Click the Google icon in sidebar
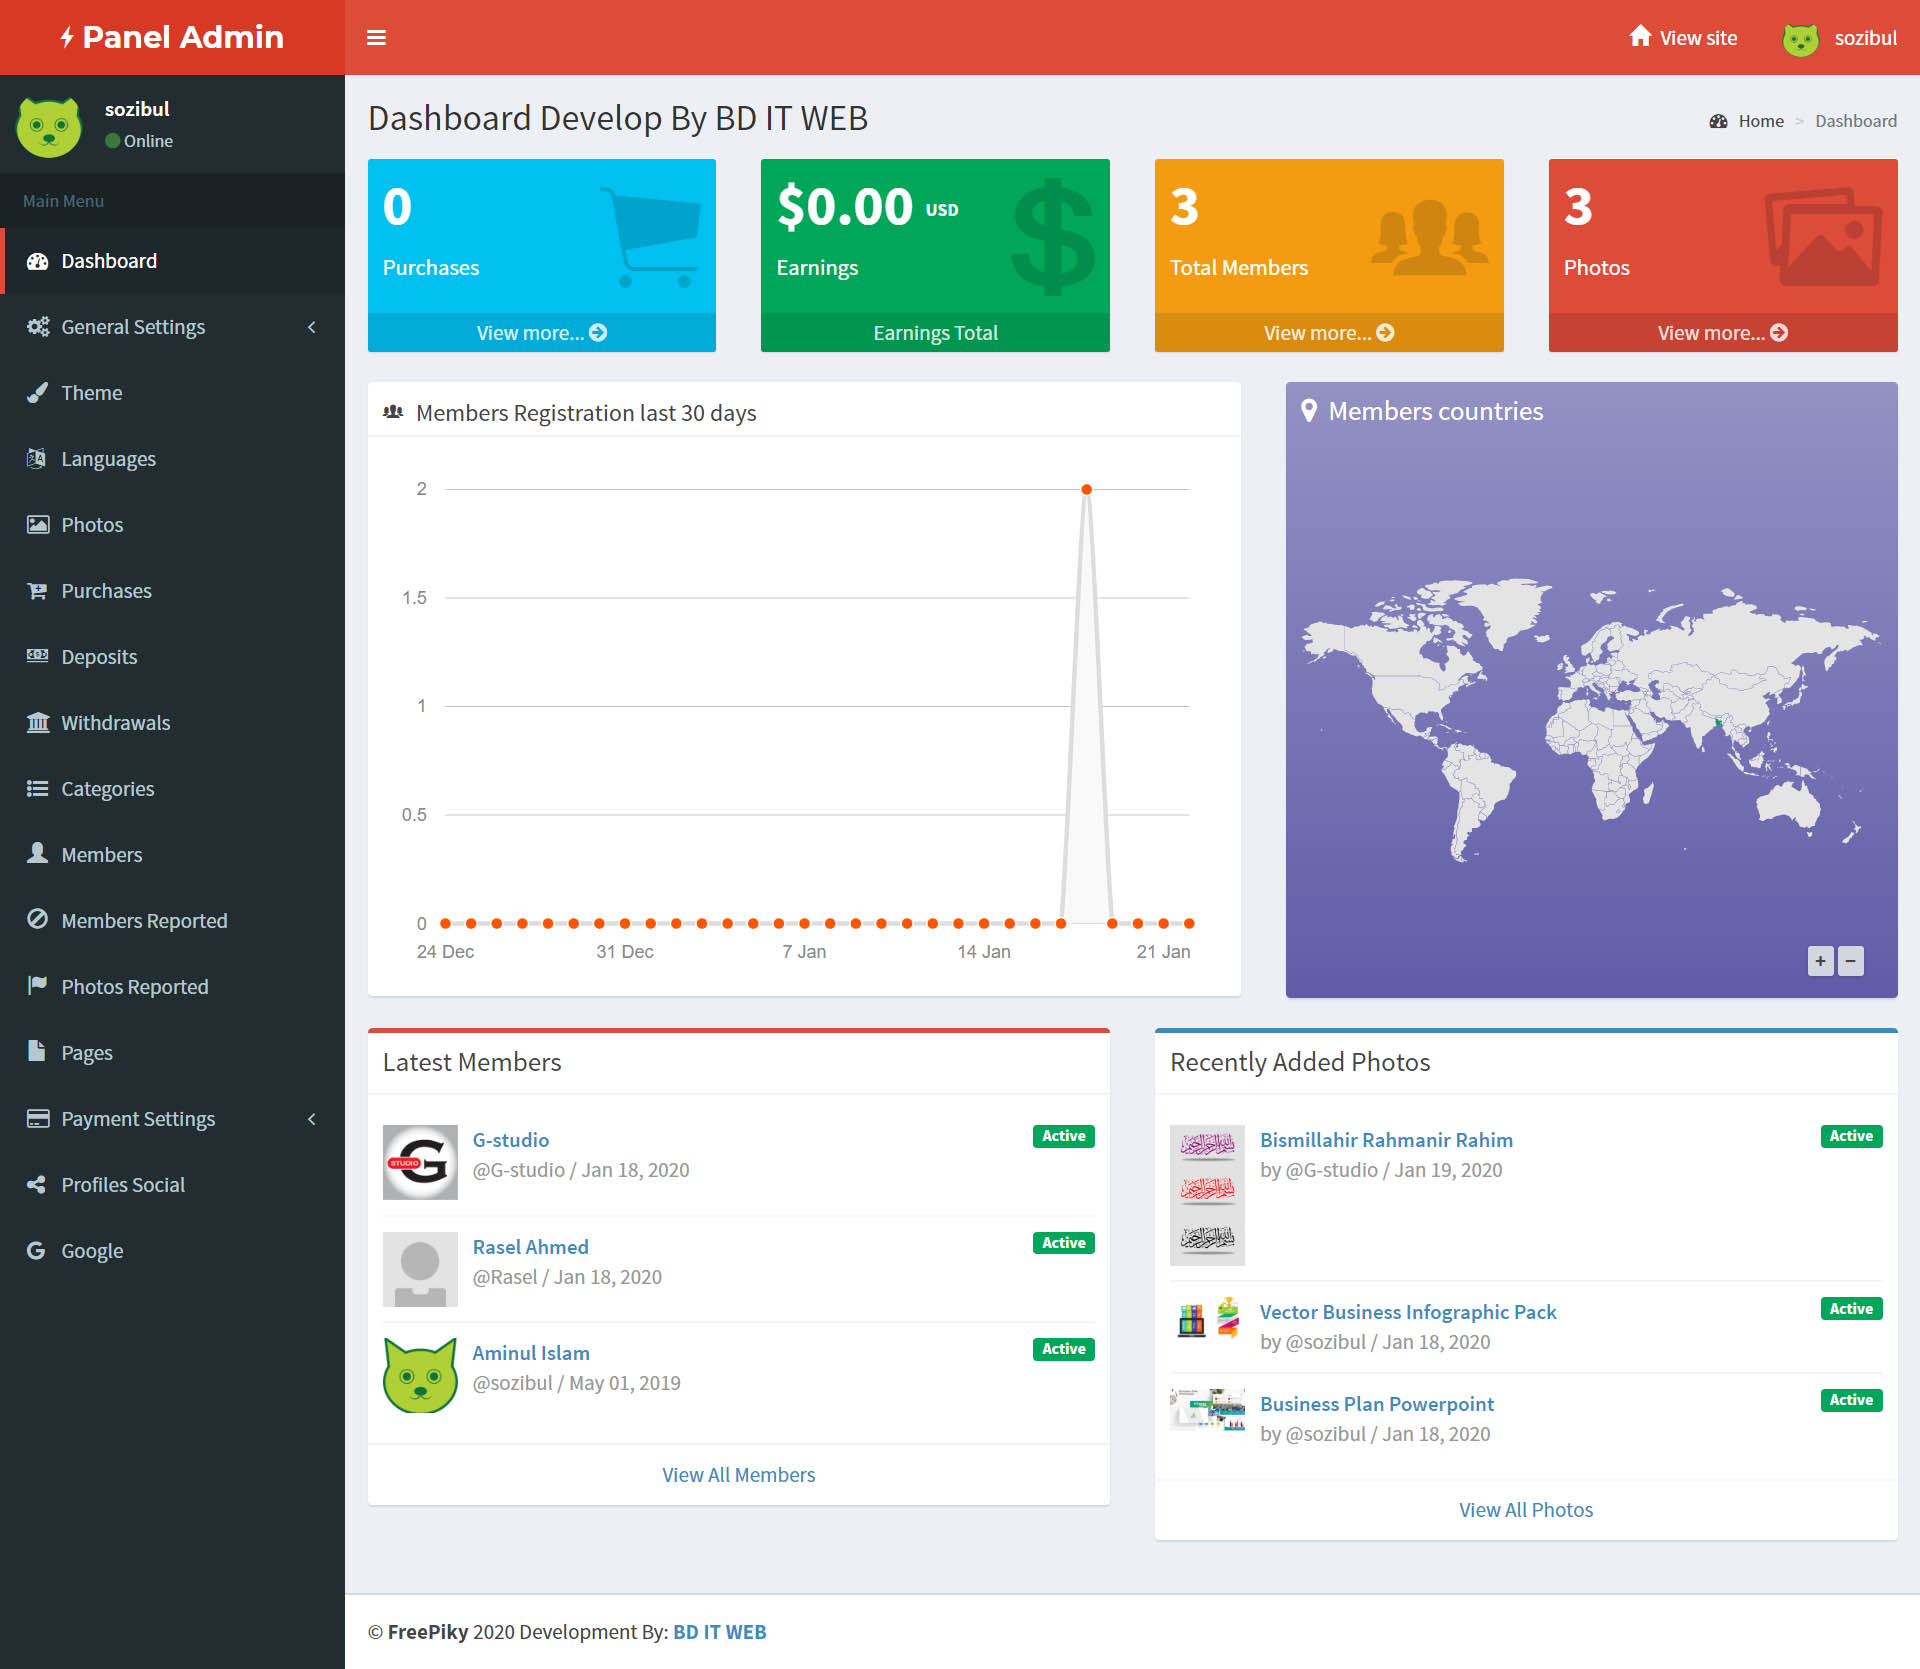The height and width of the screenshot is (1669, 1920). point(37,1250)
